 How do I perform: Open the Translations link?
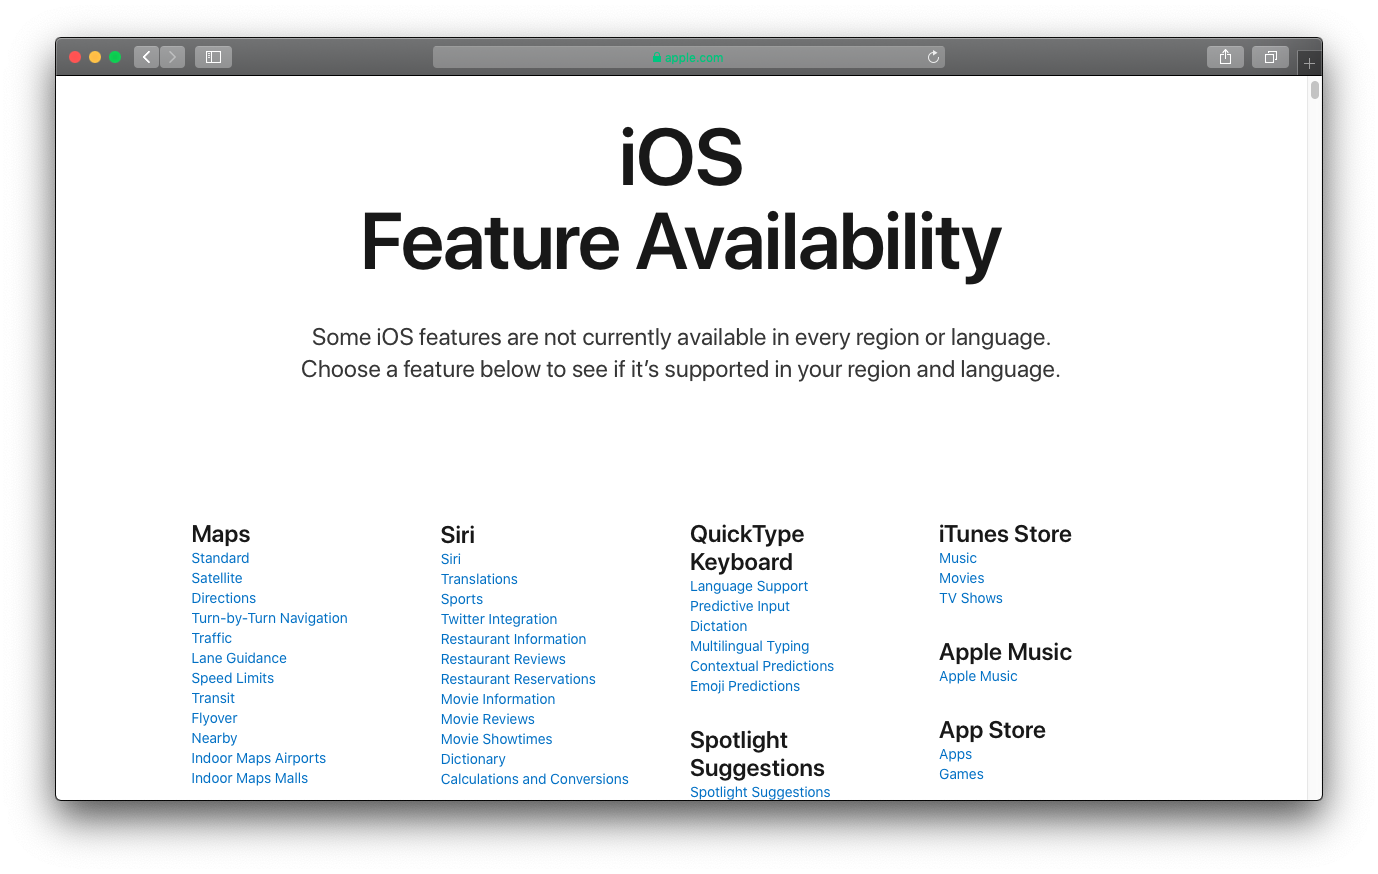[x=479, y=579]
